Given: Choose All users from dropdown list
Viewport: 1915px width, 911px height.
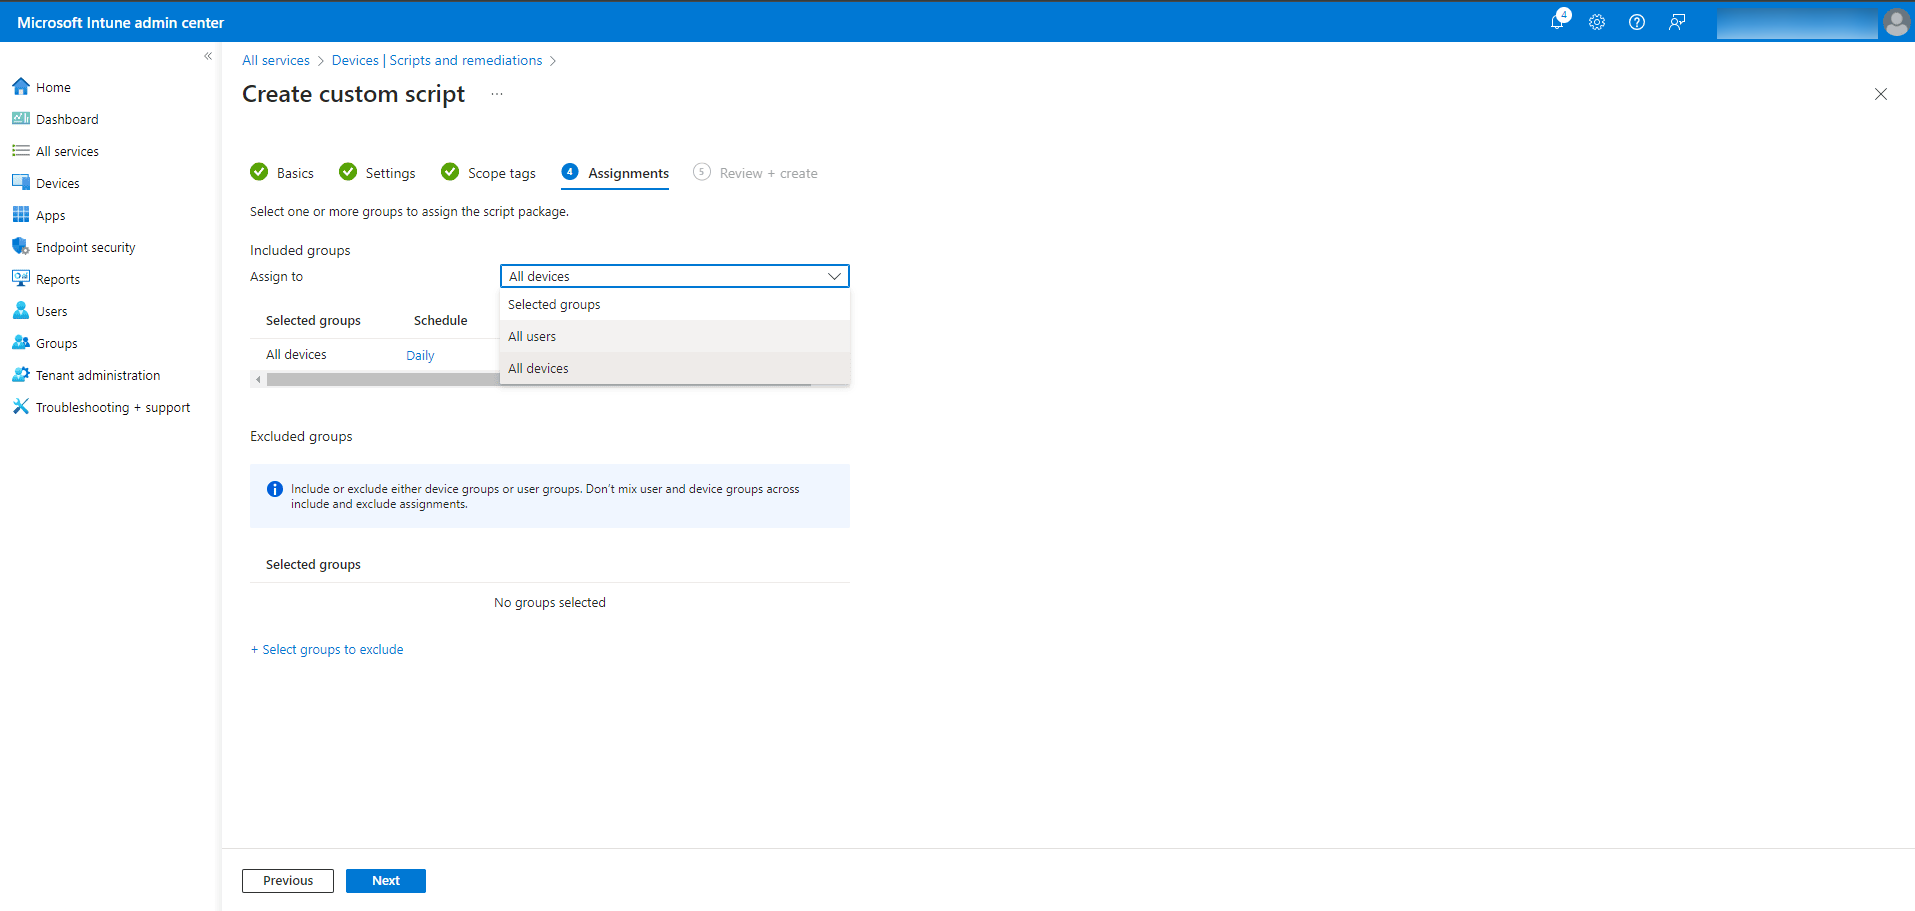Looking at the screenshot, I should click(675, 336).
